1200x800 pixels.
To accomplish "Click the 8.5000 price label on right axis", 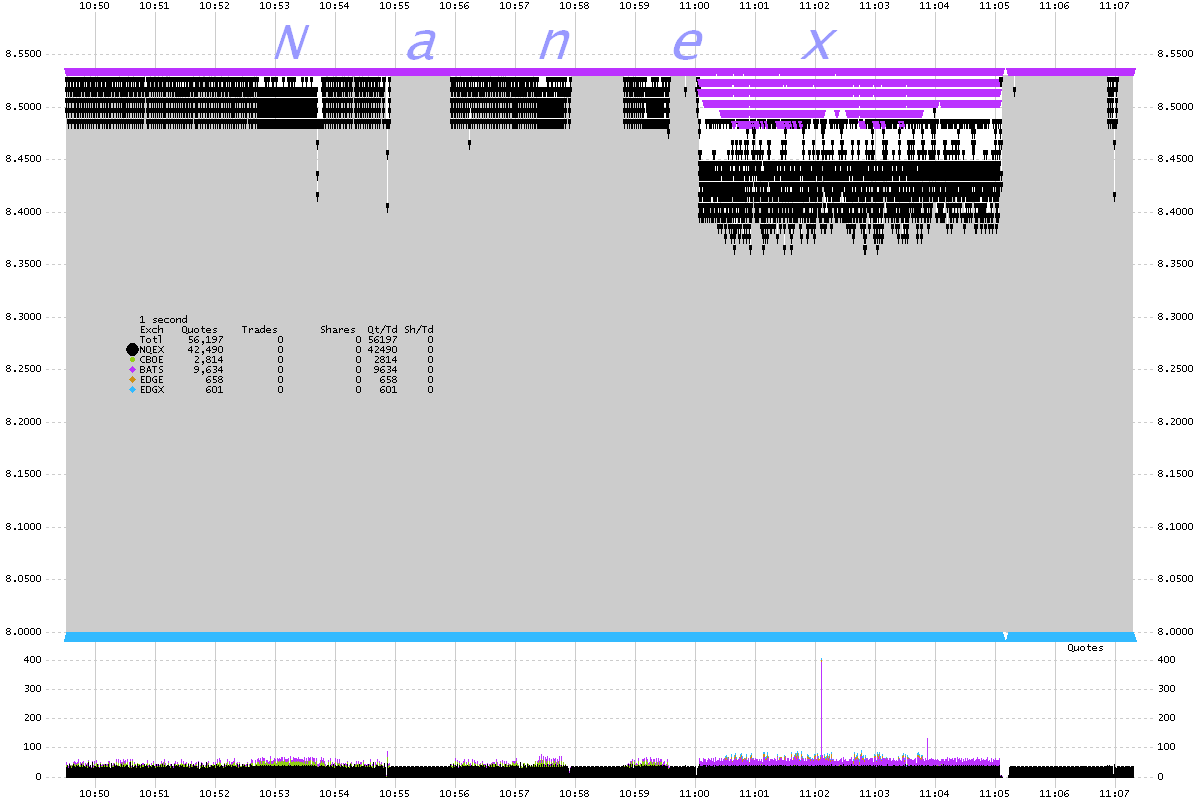I will (x=1174, y=107).
